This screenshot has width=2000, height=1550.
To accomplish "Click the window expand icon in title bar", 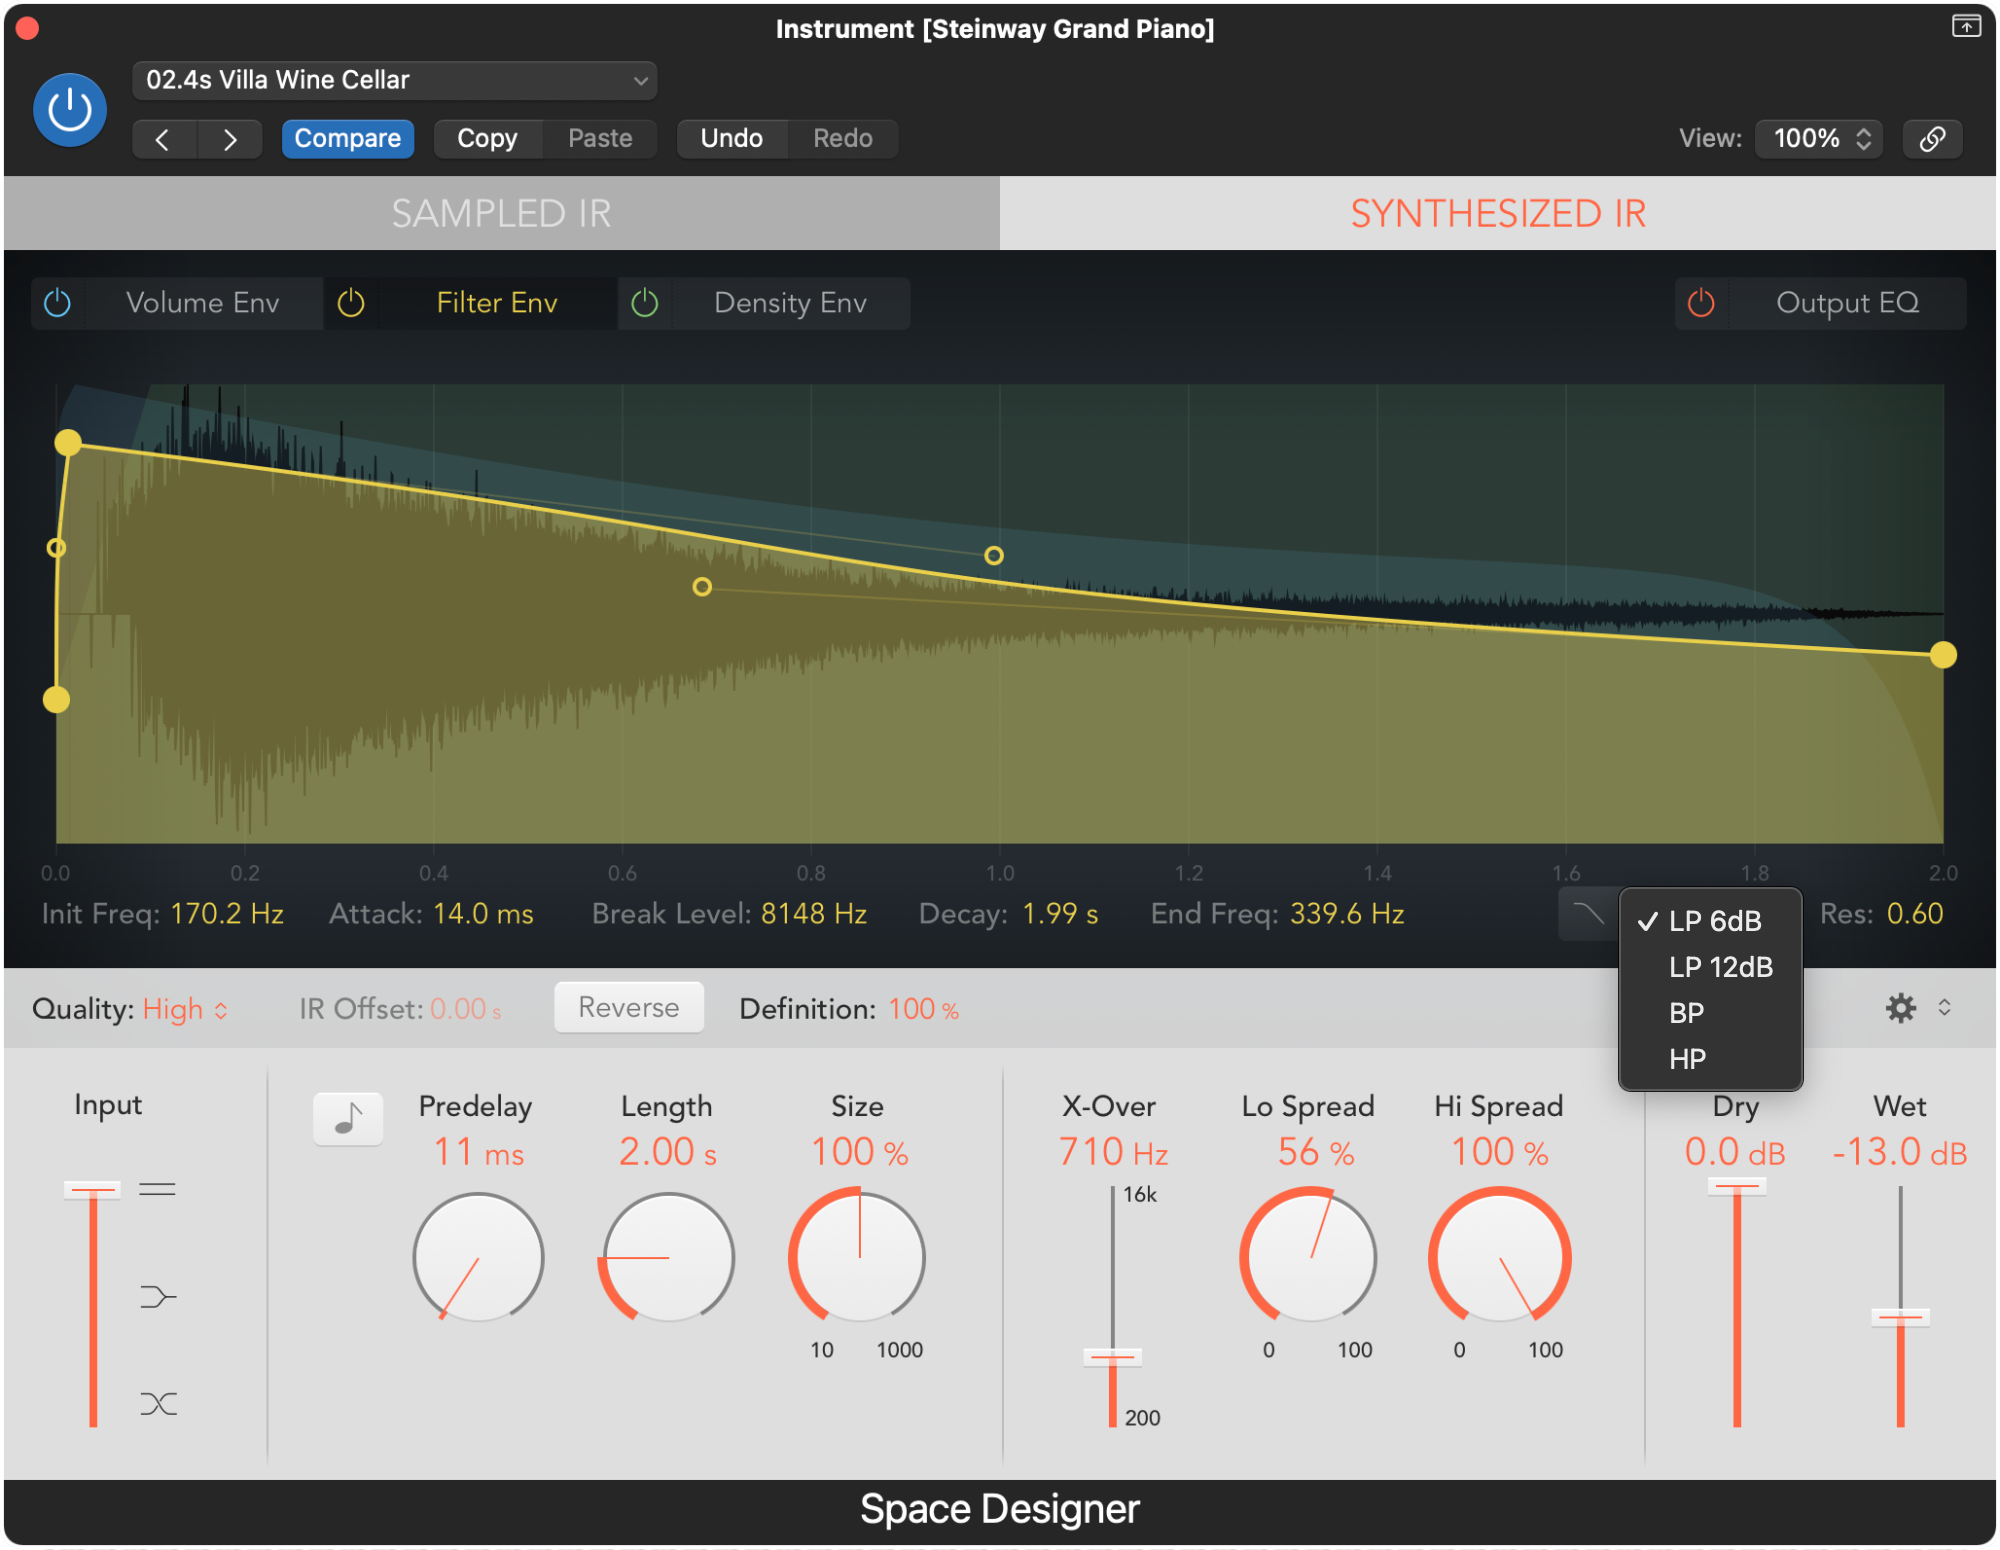I will coord(1965,27).
